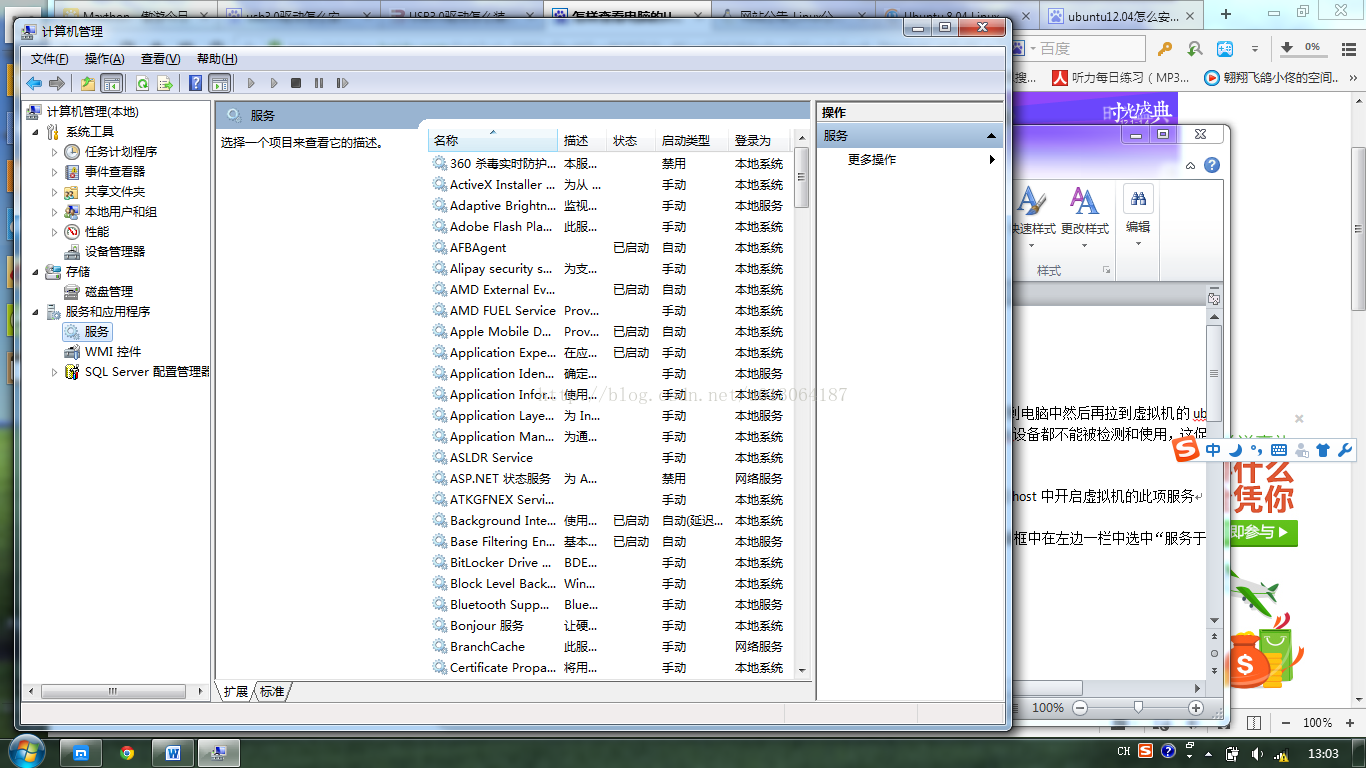Sort services by 启动类型 column header
1366x768 pixels.
(x=693, y=141)
